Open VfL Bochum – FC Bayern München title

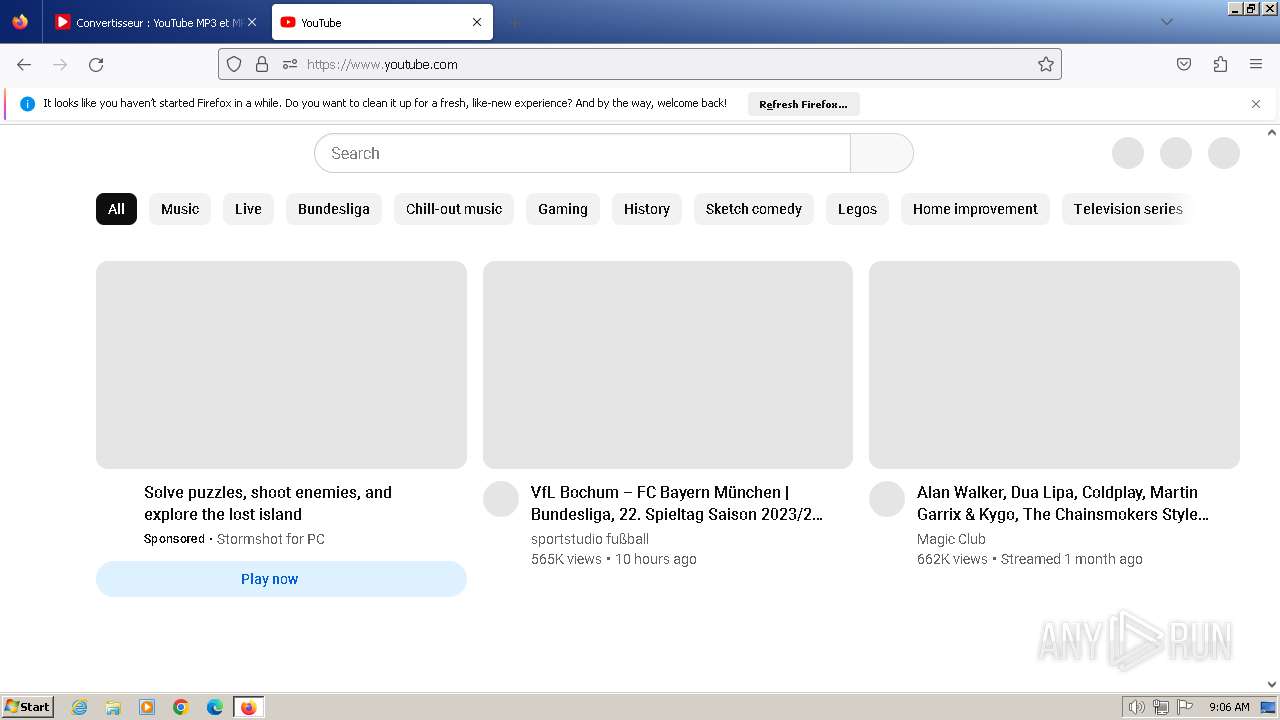coord(677,503)
